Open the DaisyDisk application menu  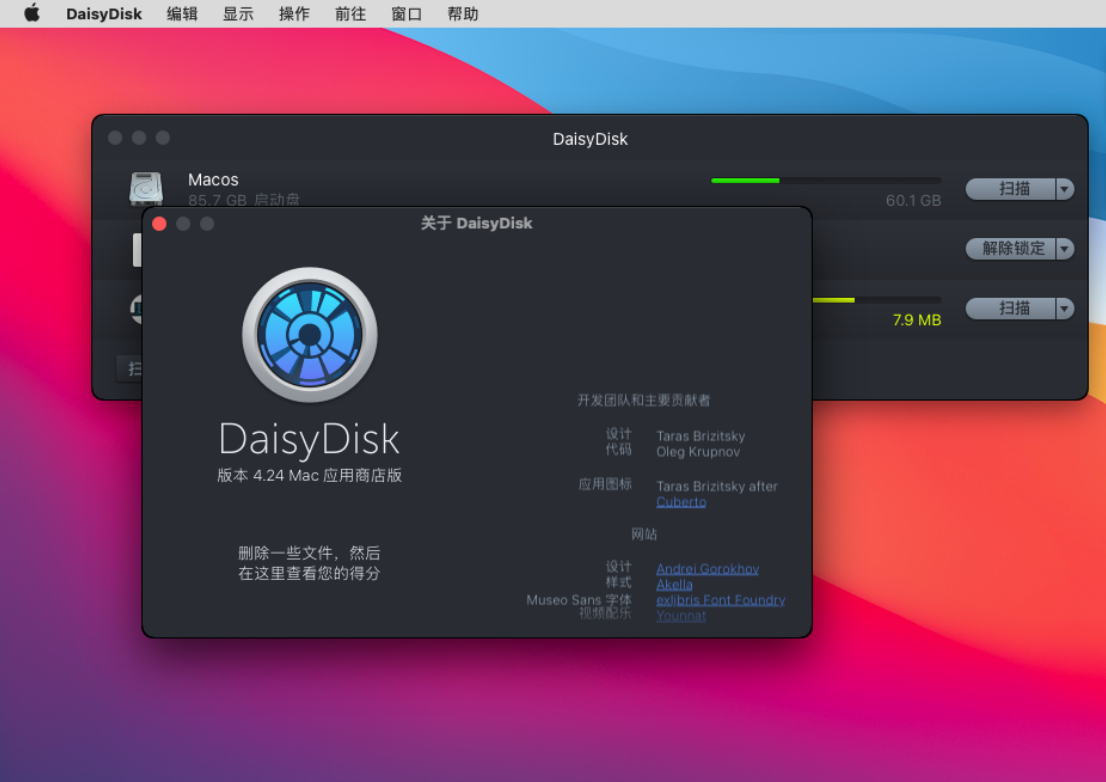104,14
